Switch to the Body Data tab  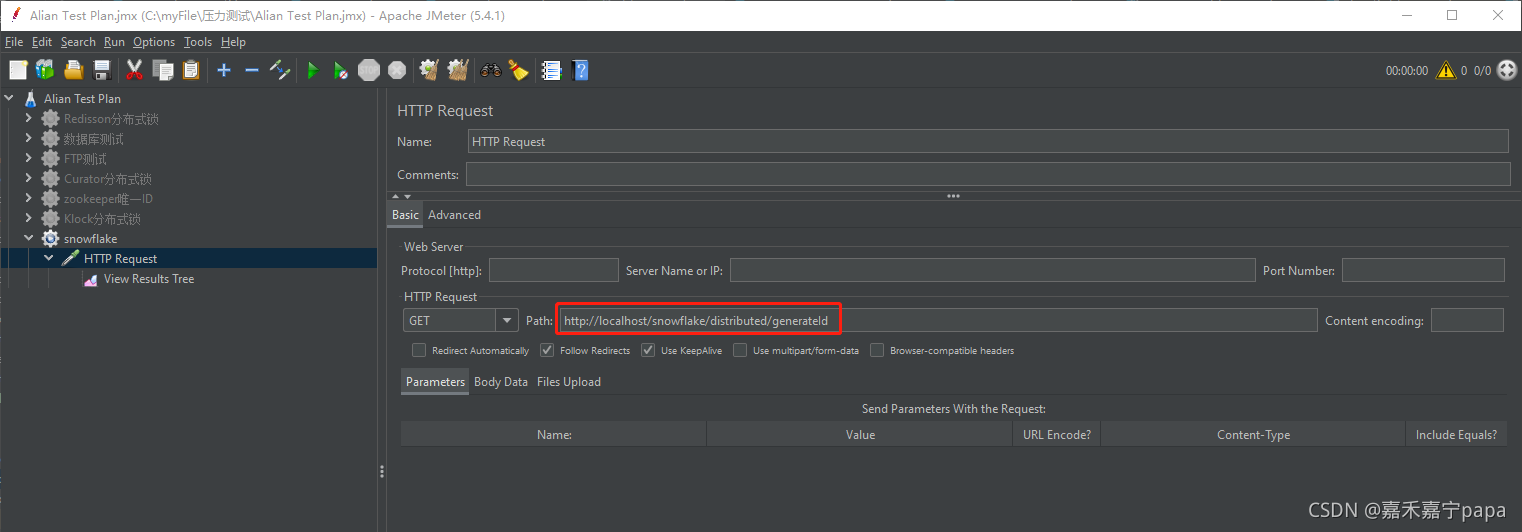click(501, 382)
